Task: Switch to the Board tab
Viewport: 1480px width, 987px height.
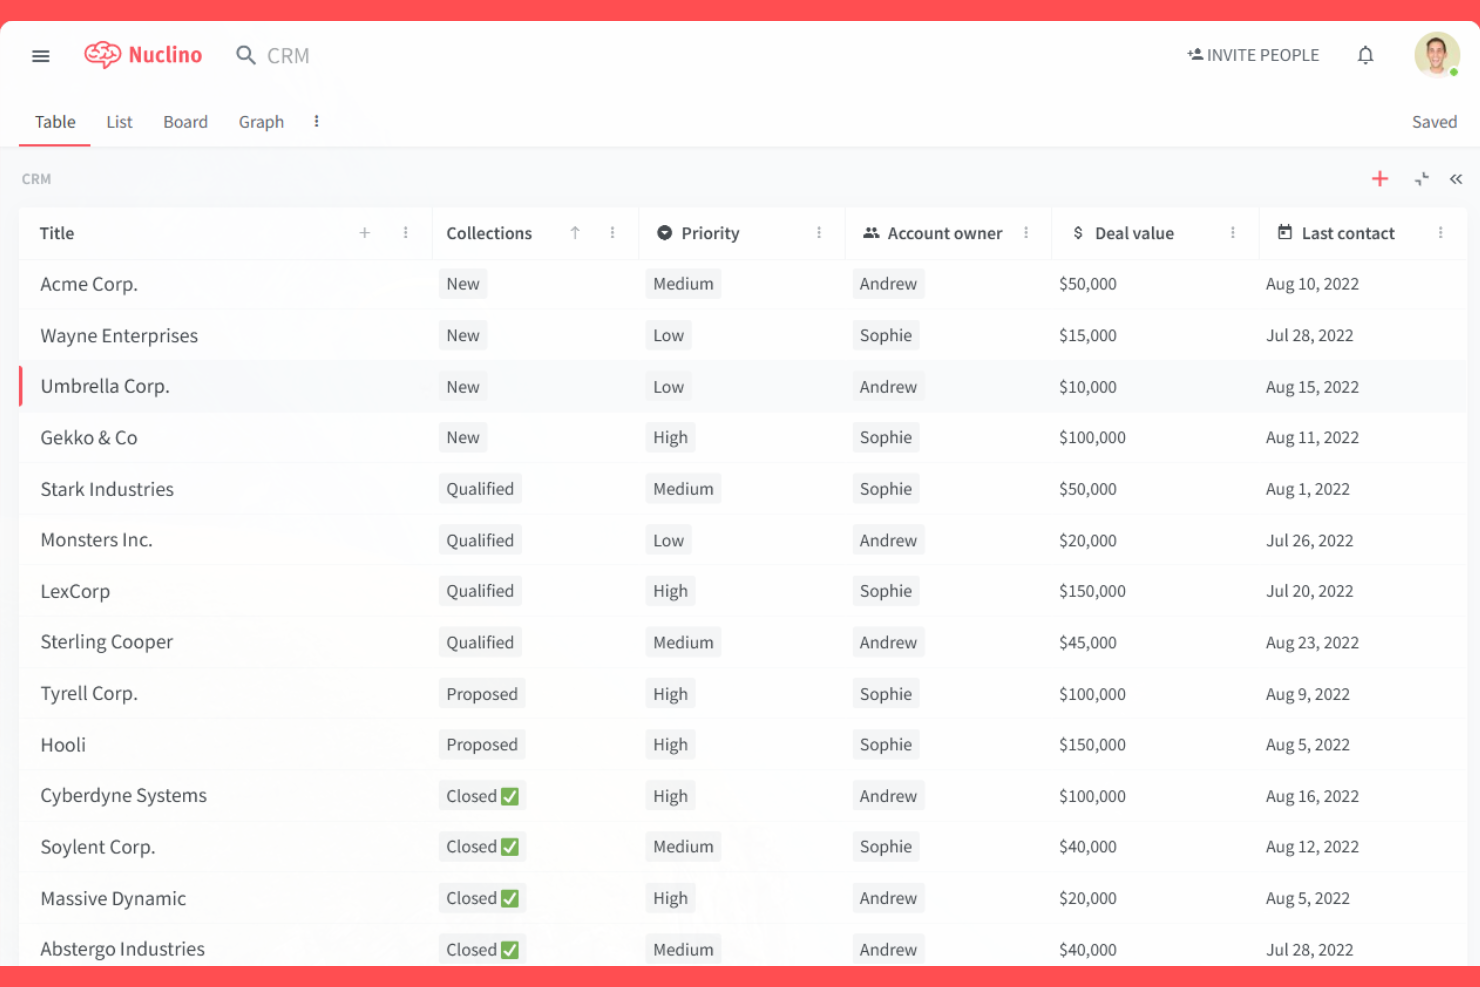Action: click(186, 122)
